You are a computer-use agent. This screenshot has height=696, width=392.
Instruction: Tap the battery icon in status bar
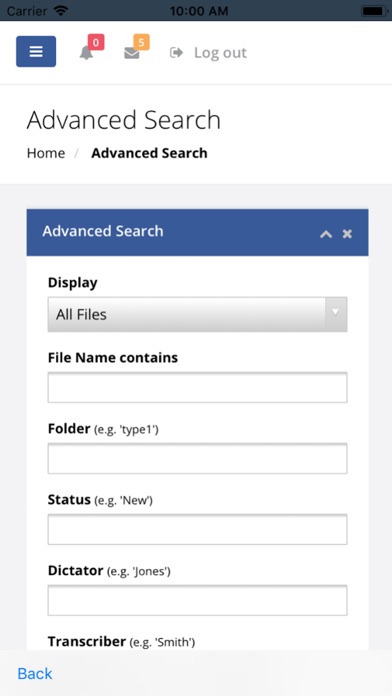tap(374, 11)
